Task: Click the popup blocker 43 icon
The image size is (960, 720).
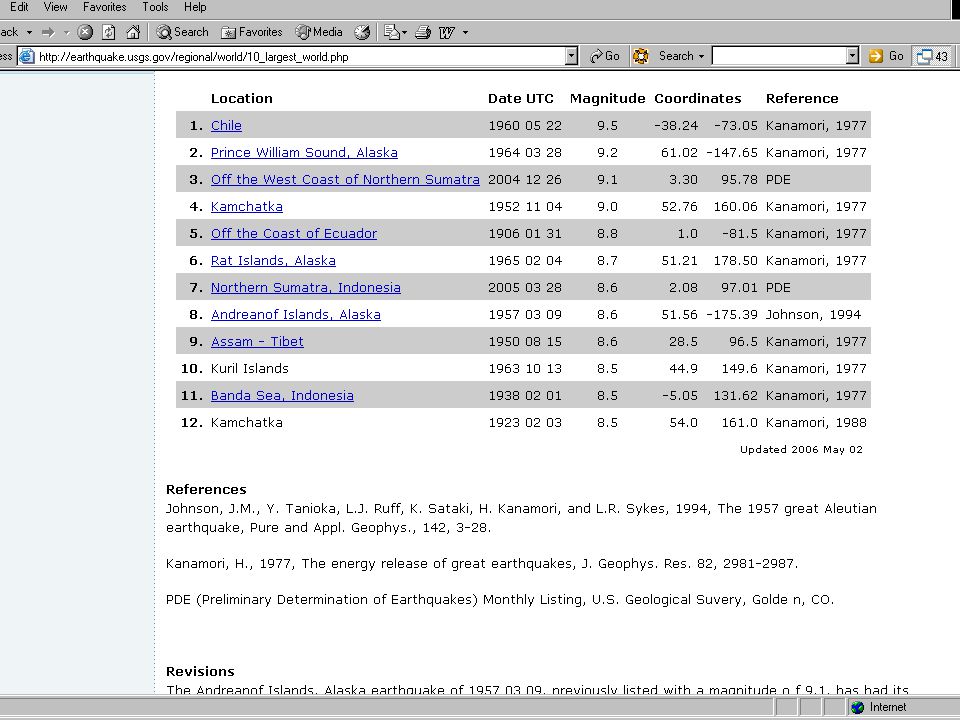Action: click(x=932, y=56)
